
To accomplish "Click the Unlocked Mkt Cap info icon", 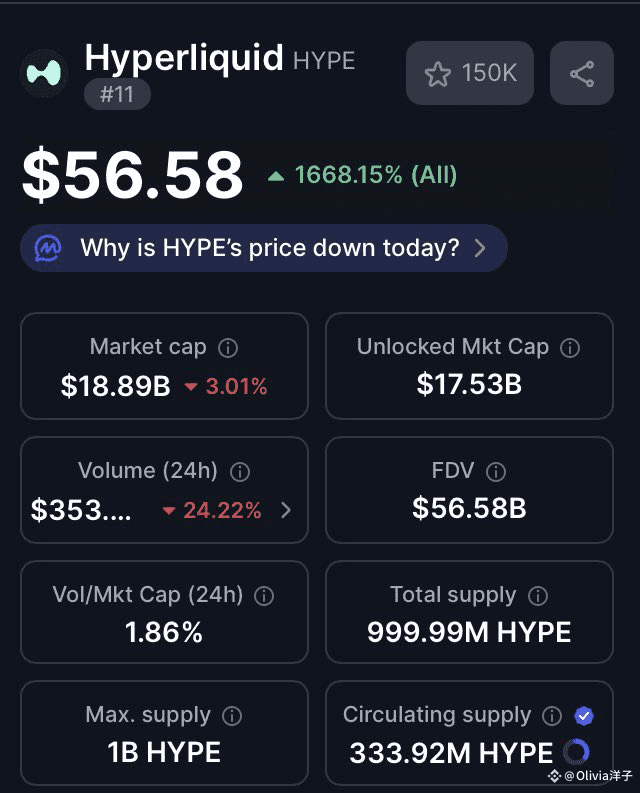I will [x=570, y=348].
